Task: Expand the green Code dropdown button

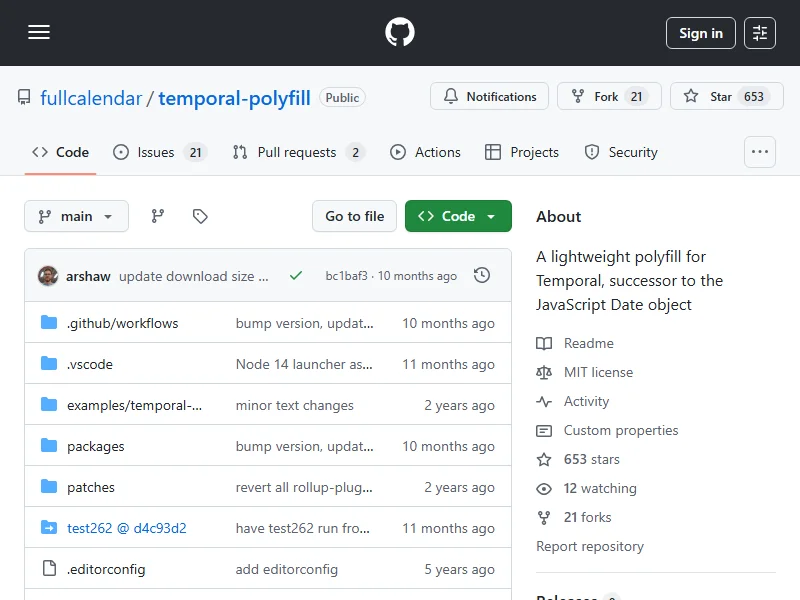Action: (x=458, y=216)
